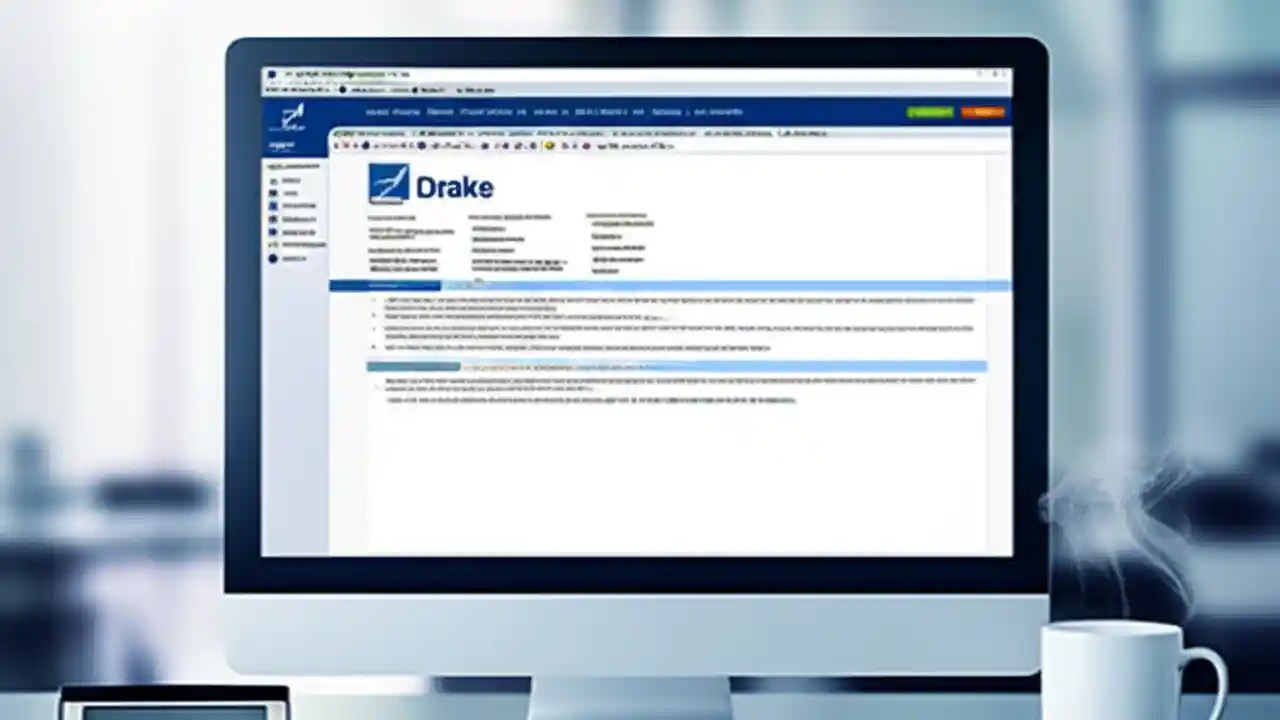
Task: Select the third sidebar icon from the top
Action: click(x=272, y=205)
